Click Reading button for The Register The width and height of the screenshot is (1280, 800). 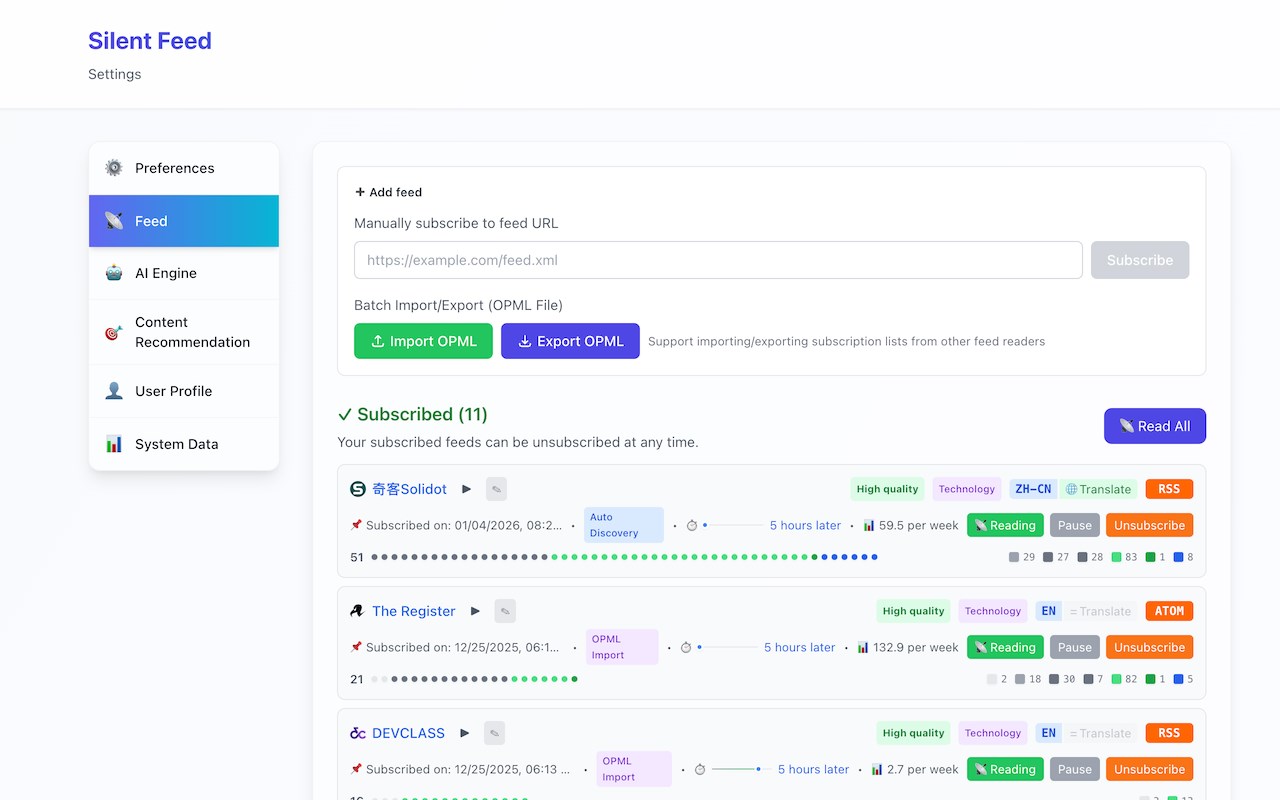coord(1005,647)
